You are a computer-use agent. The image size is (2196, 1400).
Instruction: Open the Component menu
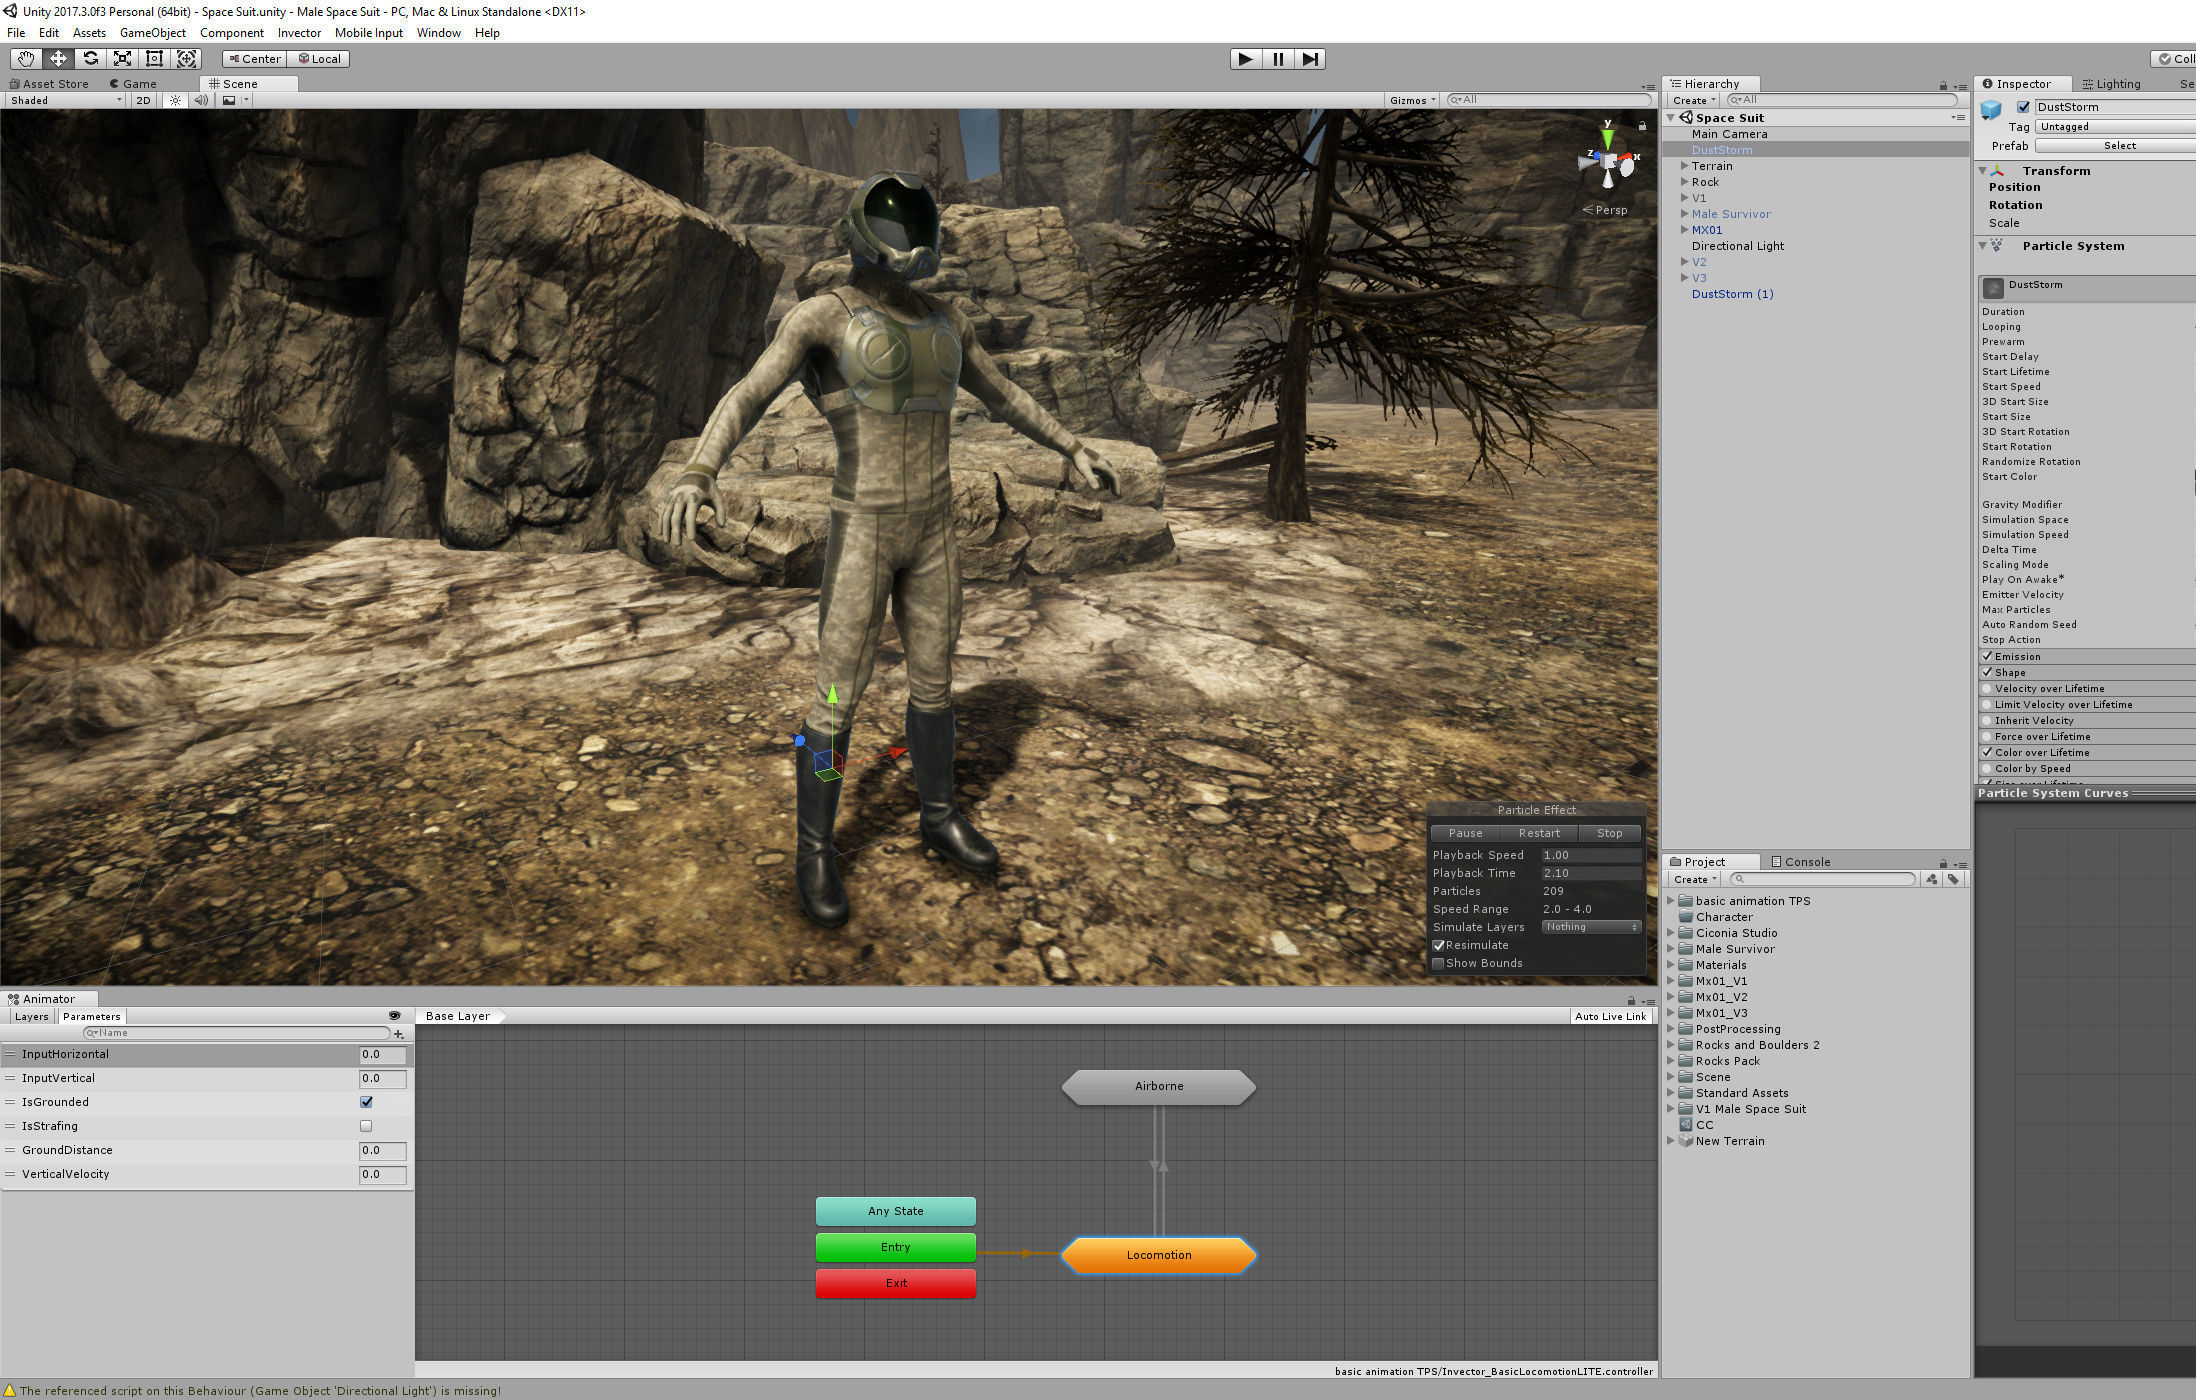231,33
